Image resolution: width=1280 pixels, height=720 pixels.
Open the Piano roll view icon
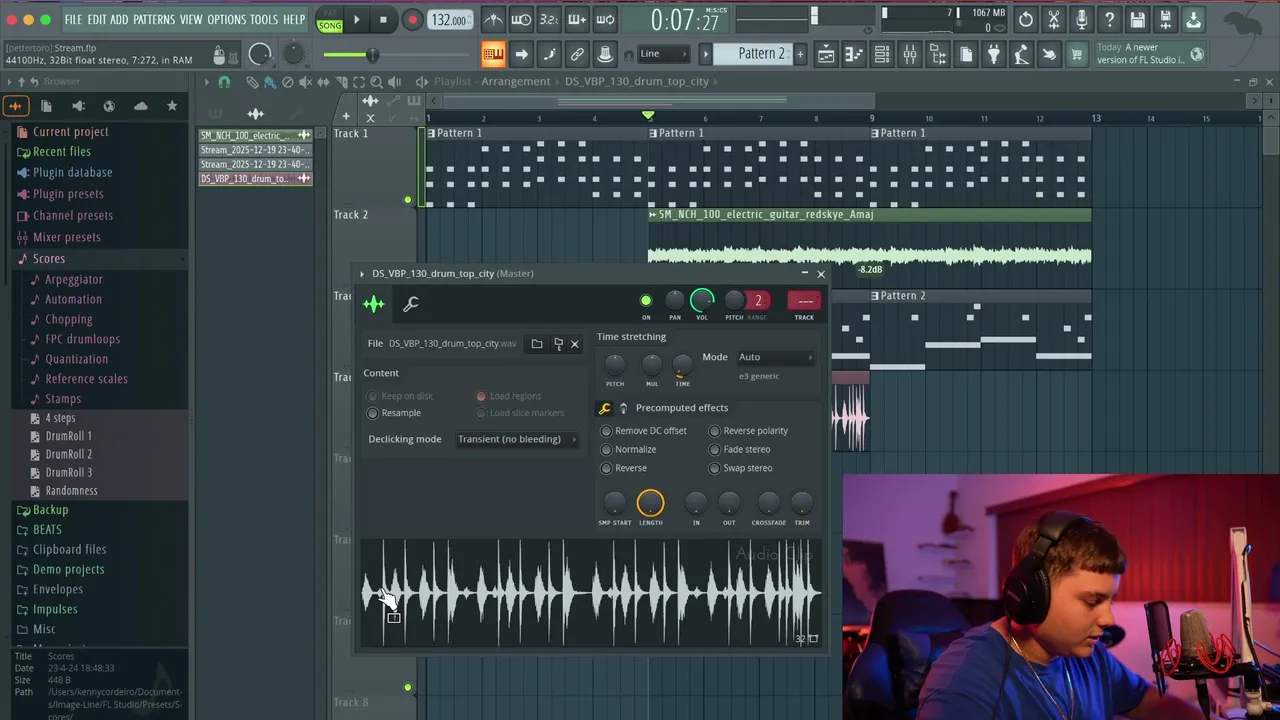(854, 54)
